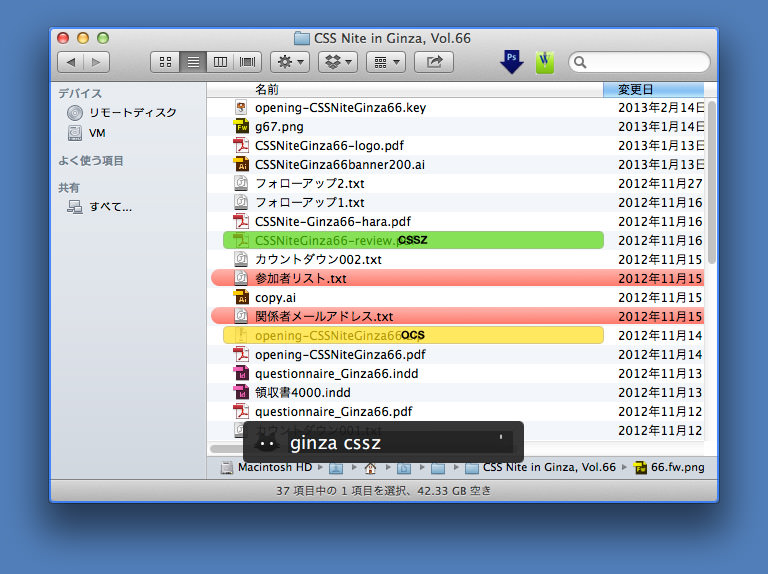
Task: Select green-labeled CSSNiteGinza66-review file
Action: click(413, 240)
